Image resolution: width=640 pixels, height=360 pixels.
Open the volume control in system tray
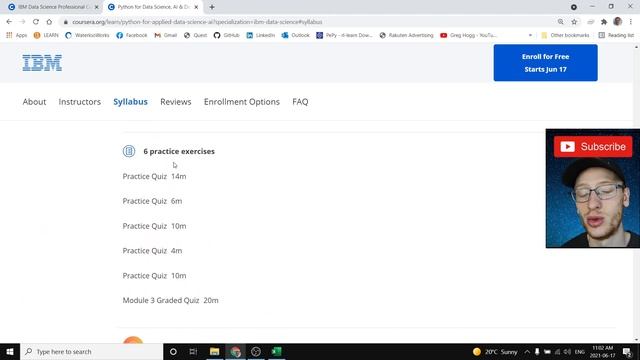pos(567,351)
